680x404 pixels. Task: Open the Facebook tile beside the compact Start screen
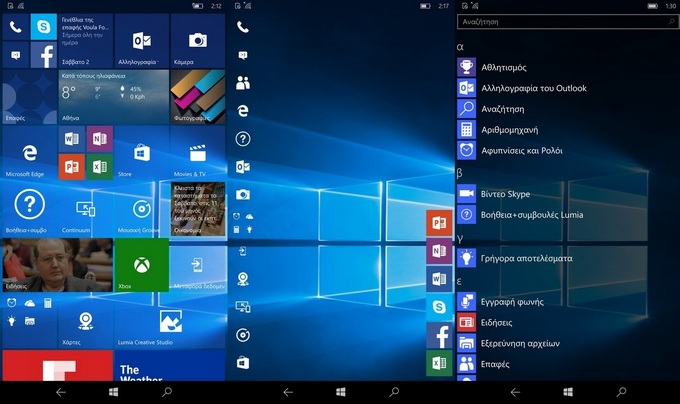[439, 335]
